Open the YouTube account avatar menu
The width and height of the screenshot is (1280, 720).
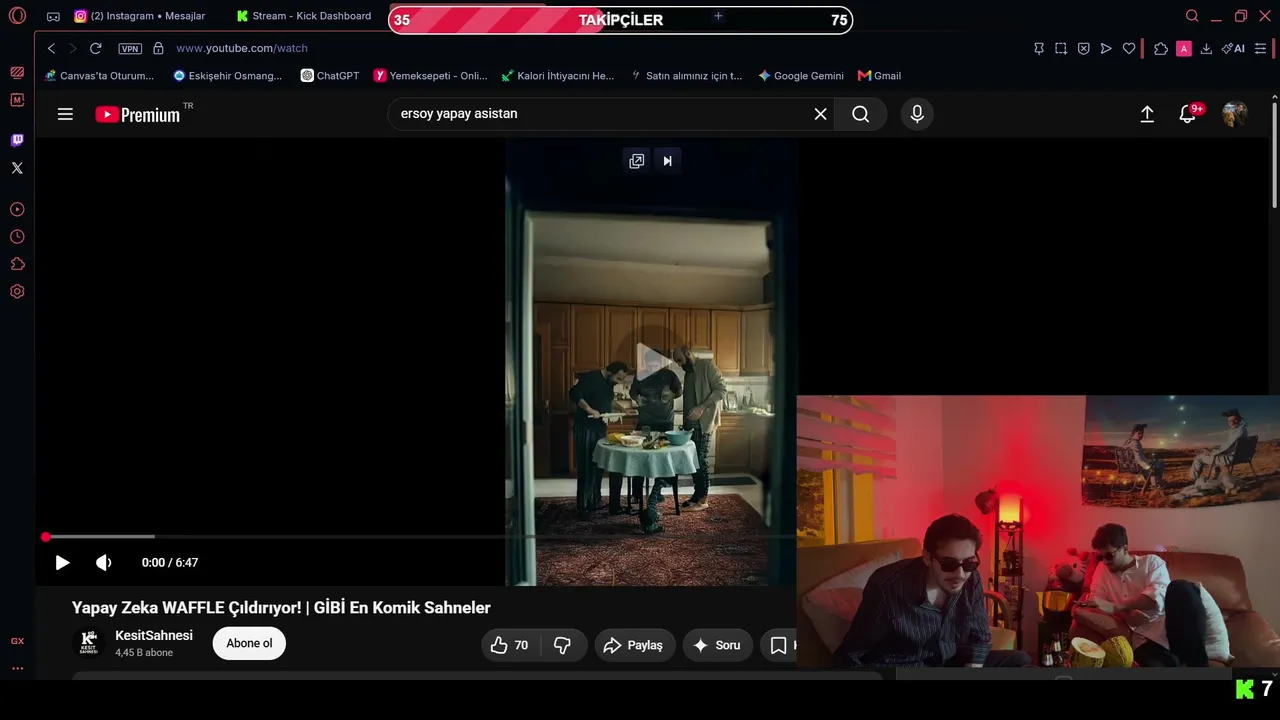tap(1234, 114)
